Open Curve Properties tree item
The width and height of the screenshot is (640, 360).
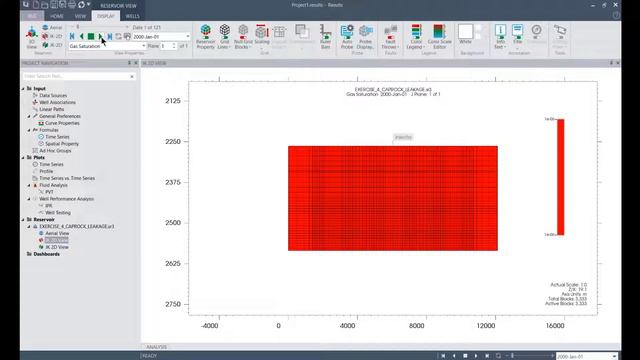(x=62, y=123)
